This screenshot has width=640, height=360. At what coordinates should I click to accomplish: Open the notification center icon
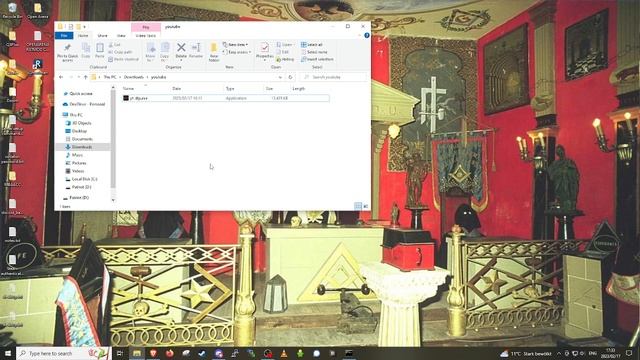(629, 353)
